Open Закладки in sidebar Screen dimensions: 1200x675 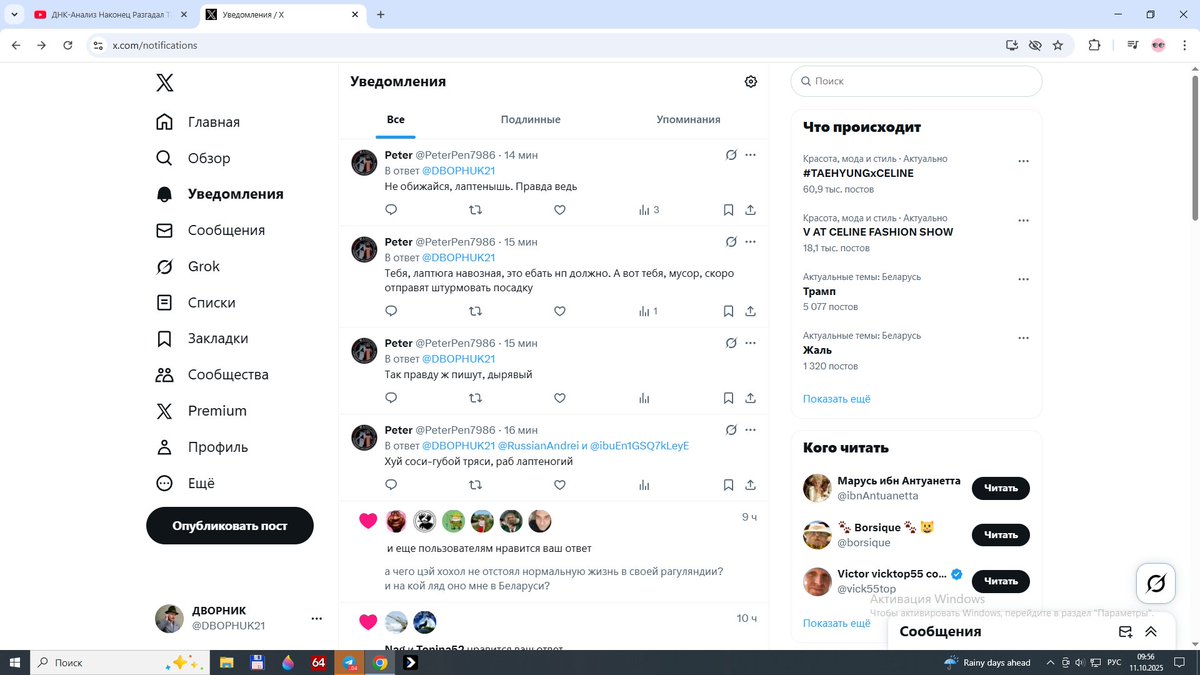pos(203,338)
